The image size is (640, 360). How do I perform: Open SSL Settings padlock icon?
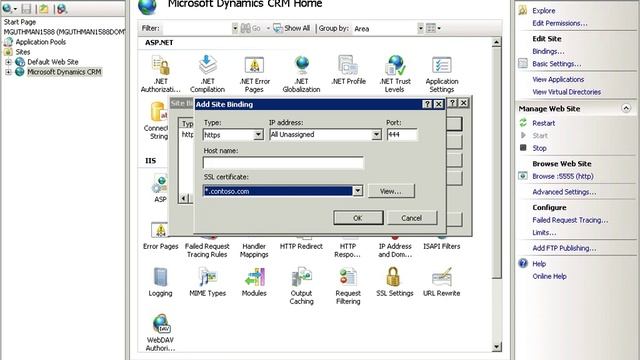pos(393,277)
